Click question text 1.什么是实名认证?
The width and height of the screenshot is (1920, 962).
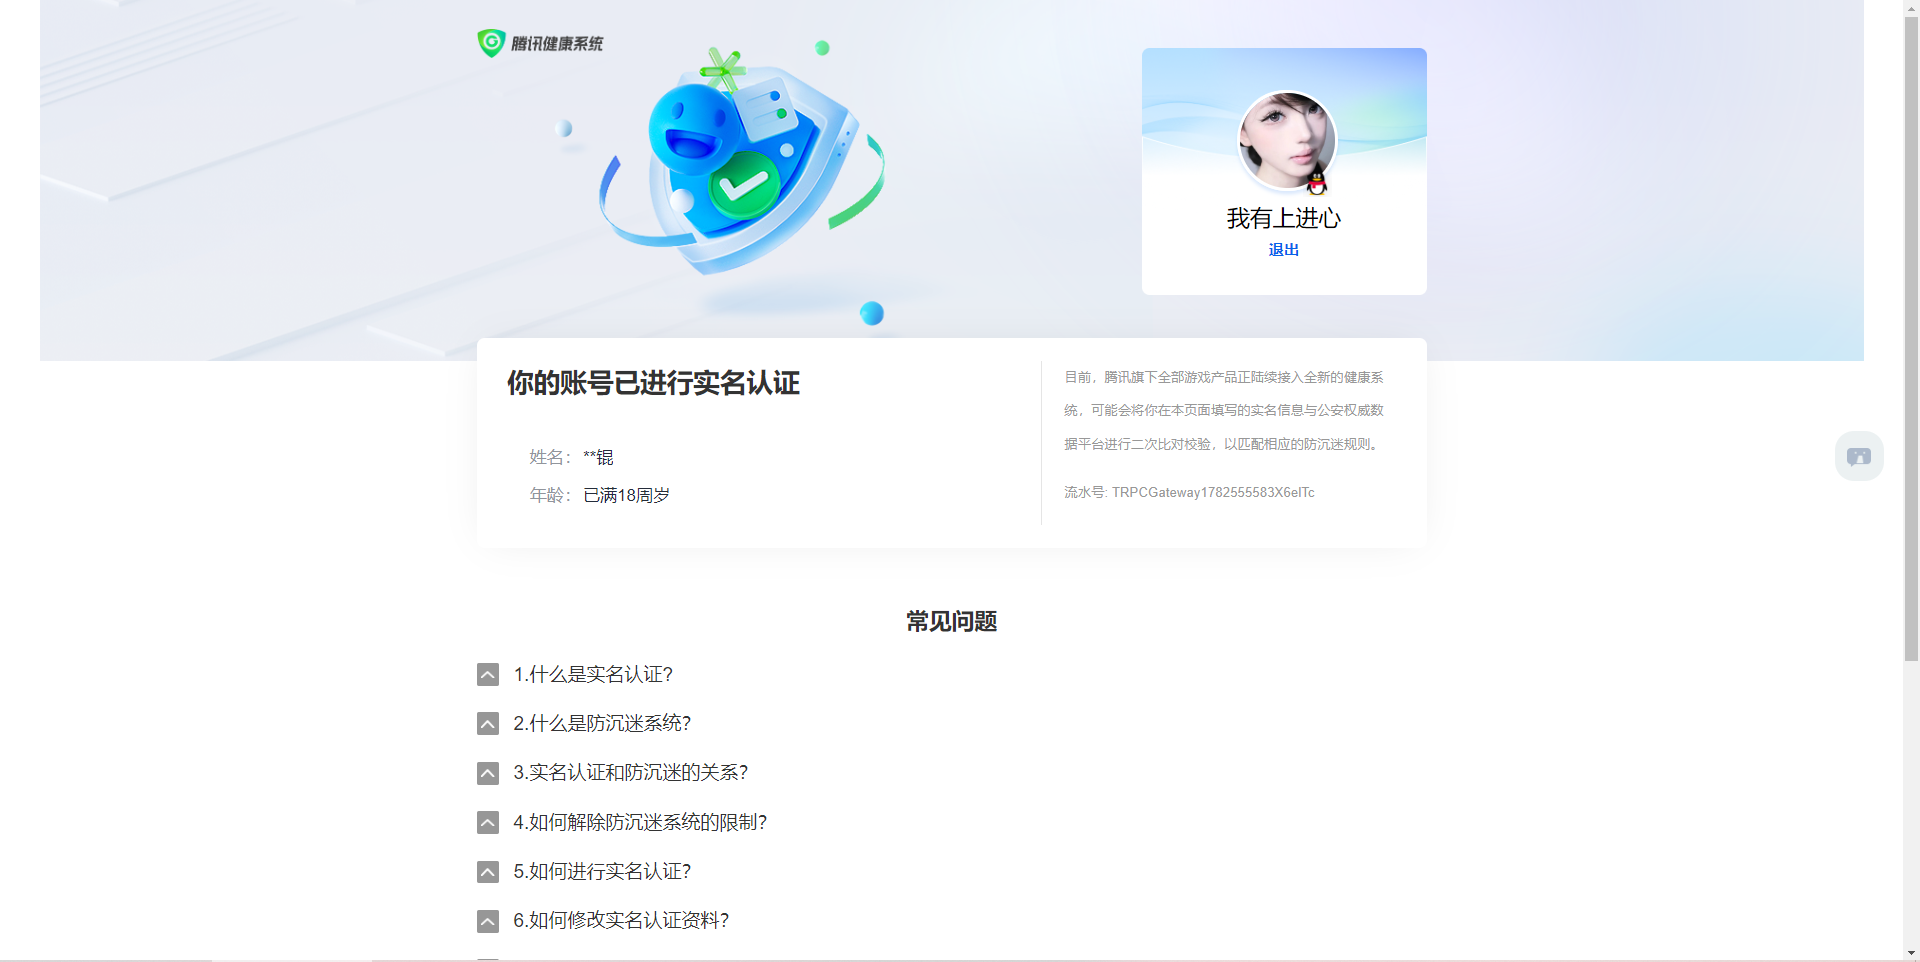pyautogui.click(x=593, y=675)
